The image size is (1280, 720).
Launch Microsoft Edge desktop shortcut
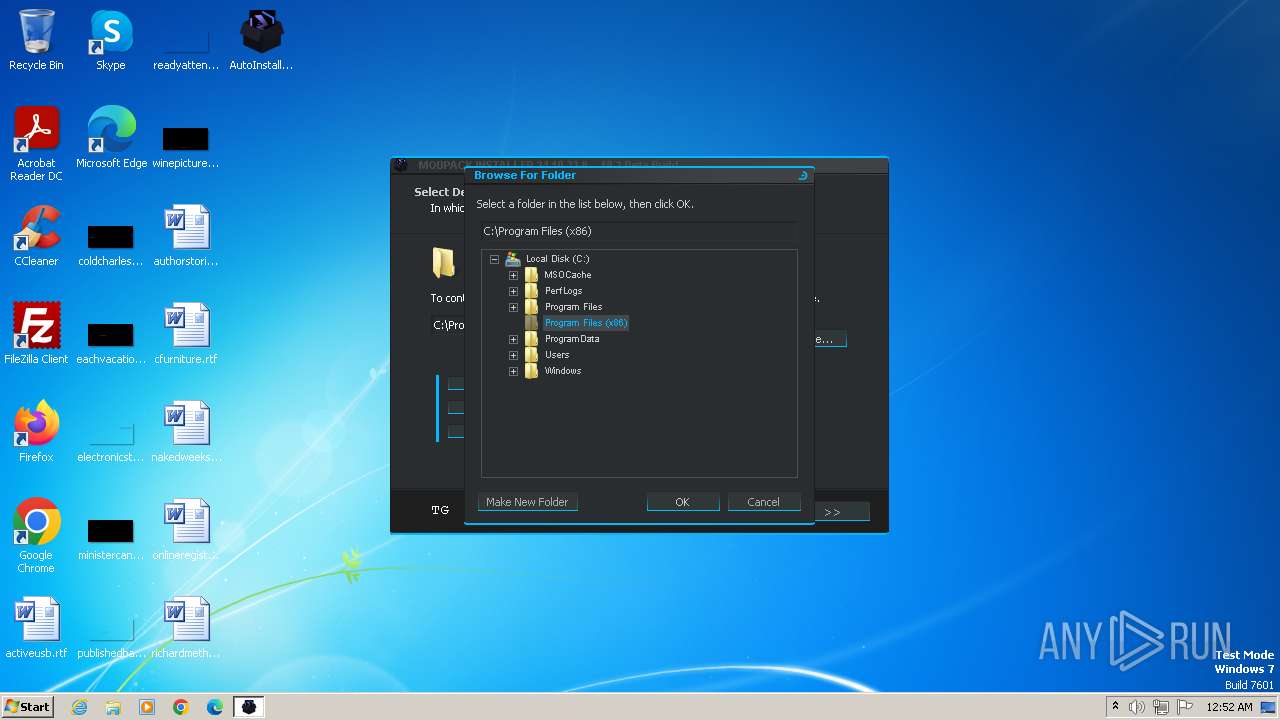(x=111, y=137)
